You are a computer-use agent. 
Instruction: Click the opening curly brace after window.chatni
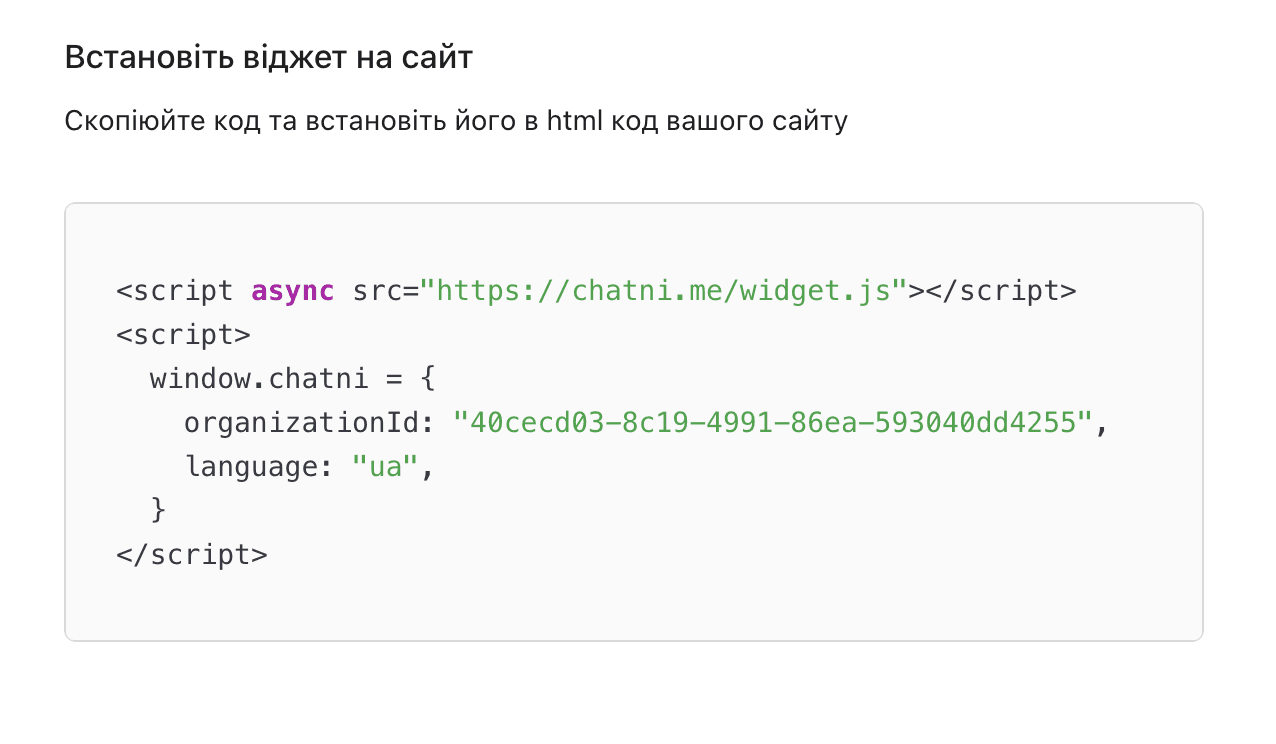427,379
